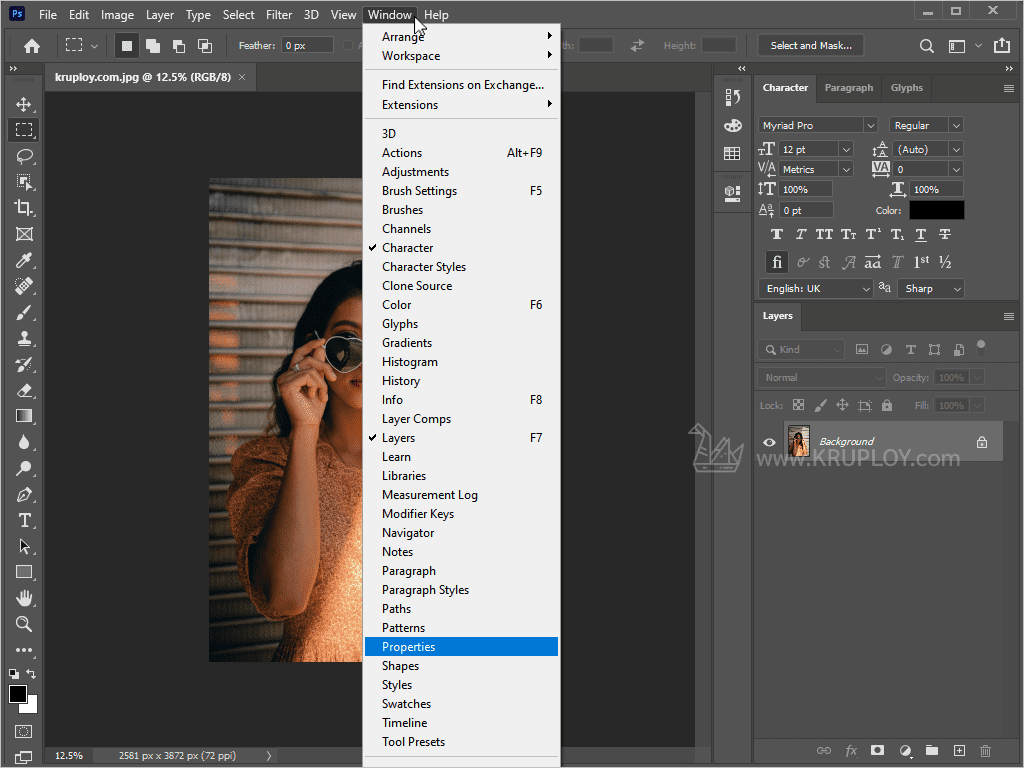Screen dimensions: 1024x768
Task: Click the Share image icon
Action: click(x=1001, y=45)
